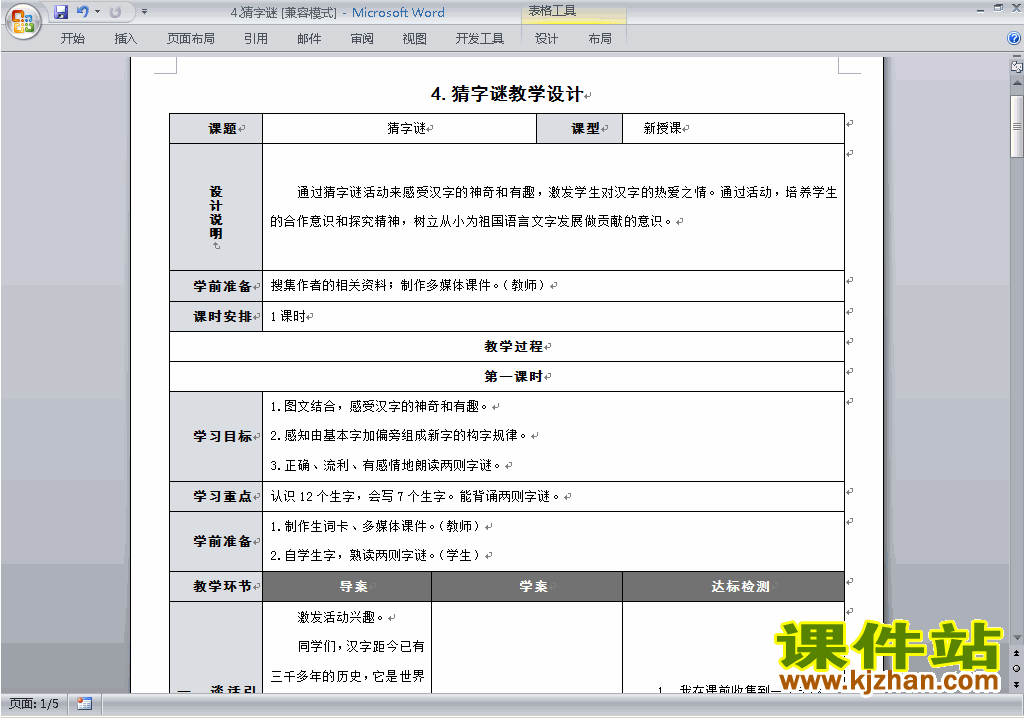
Task: Switch to the 开始 ribbon tab
Action: tap(72, 39)
